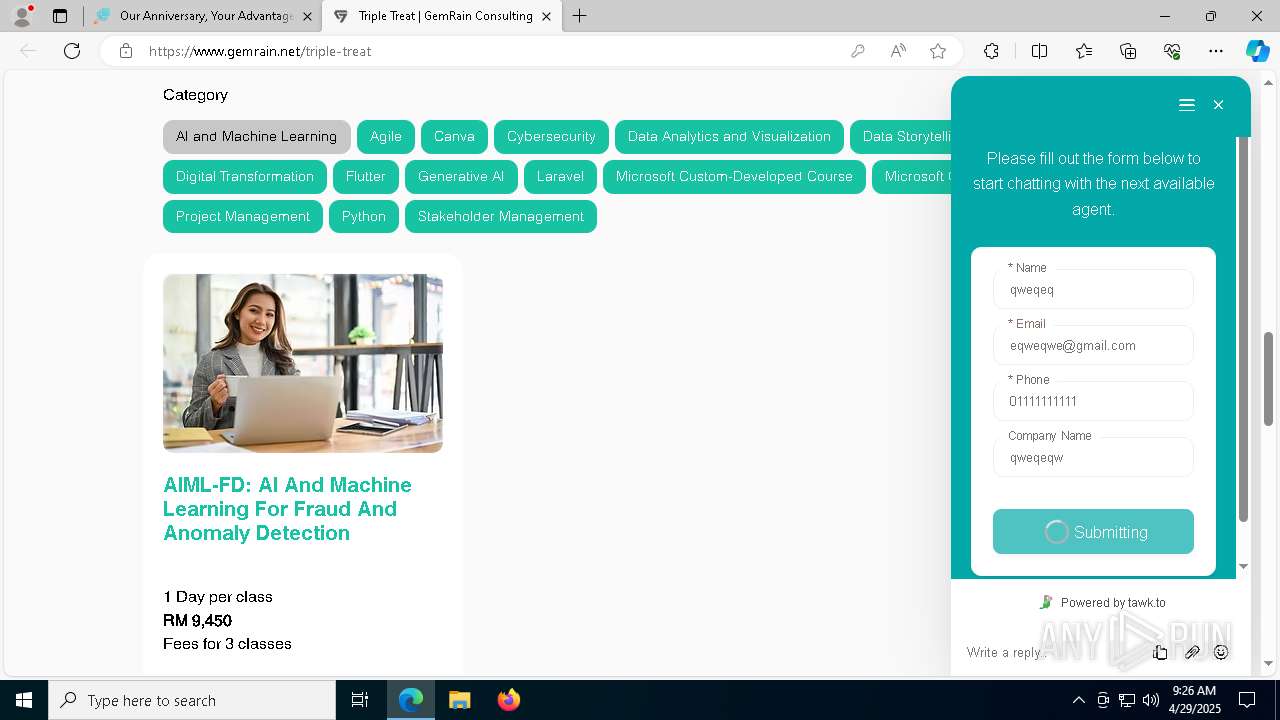Open a new tab with plus button
Image resolution: width=1280 pixels, height=720 pixels.
point(580,16)
